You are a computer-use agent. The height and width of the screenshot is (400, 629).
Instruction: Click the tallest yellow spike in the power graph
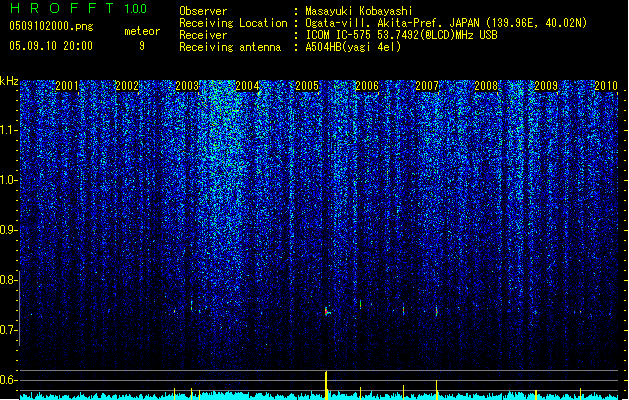click(326, 385)
